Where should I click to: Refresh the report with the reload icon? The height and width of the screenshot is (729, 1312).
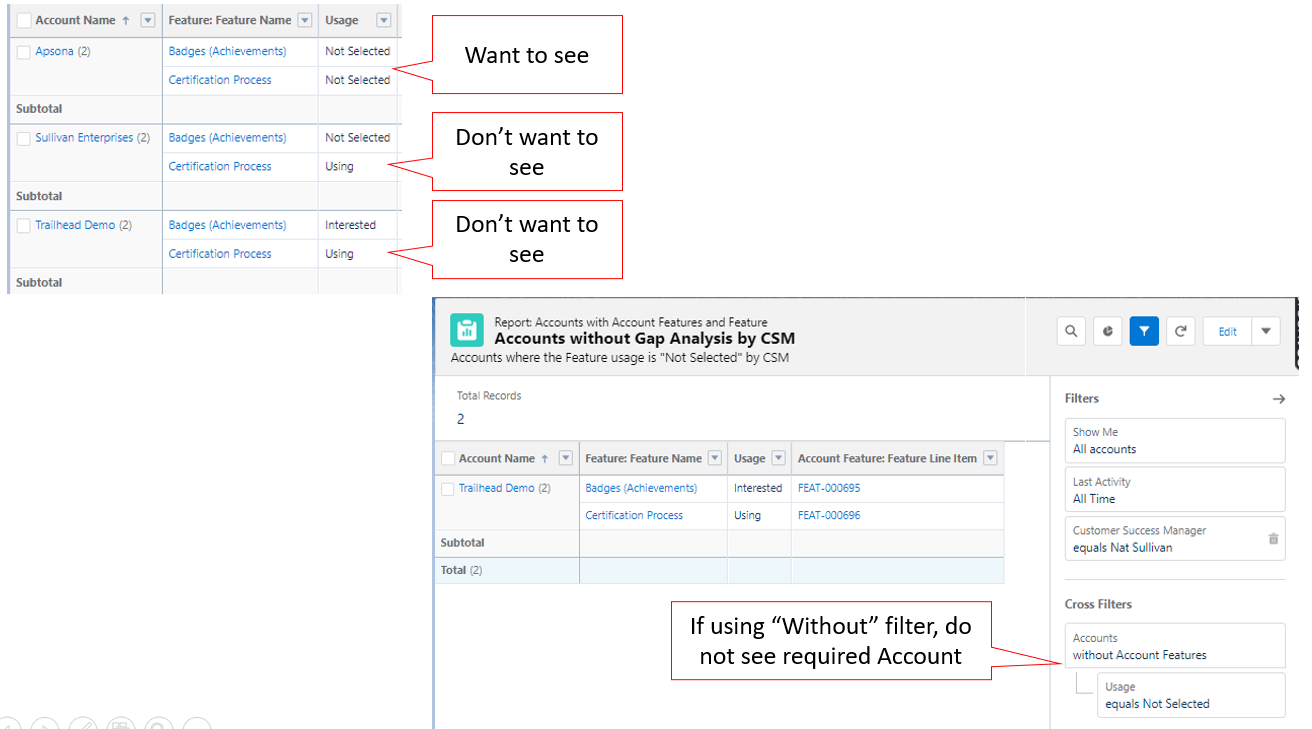point(1181,332)
